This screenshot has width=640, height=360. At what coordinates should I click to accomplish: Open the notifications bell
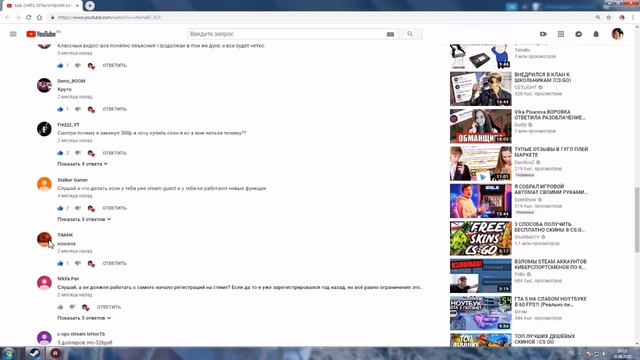tap(596, 34)
